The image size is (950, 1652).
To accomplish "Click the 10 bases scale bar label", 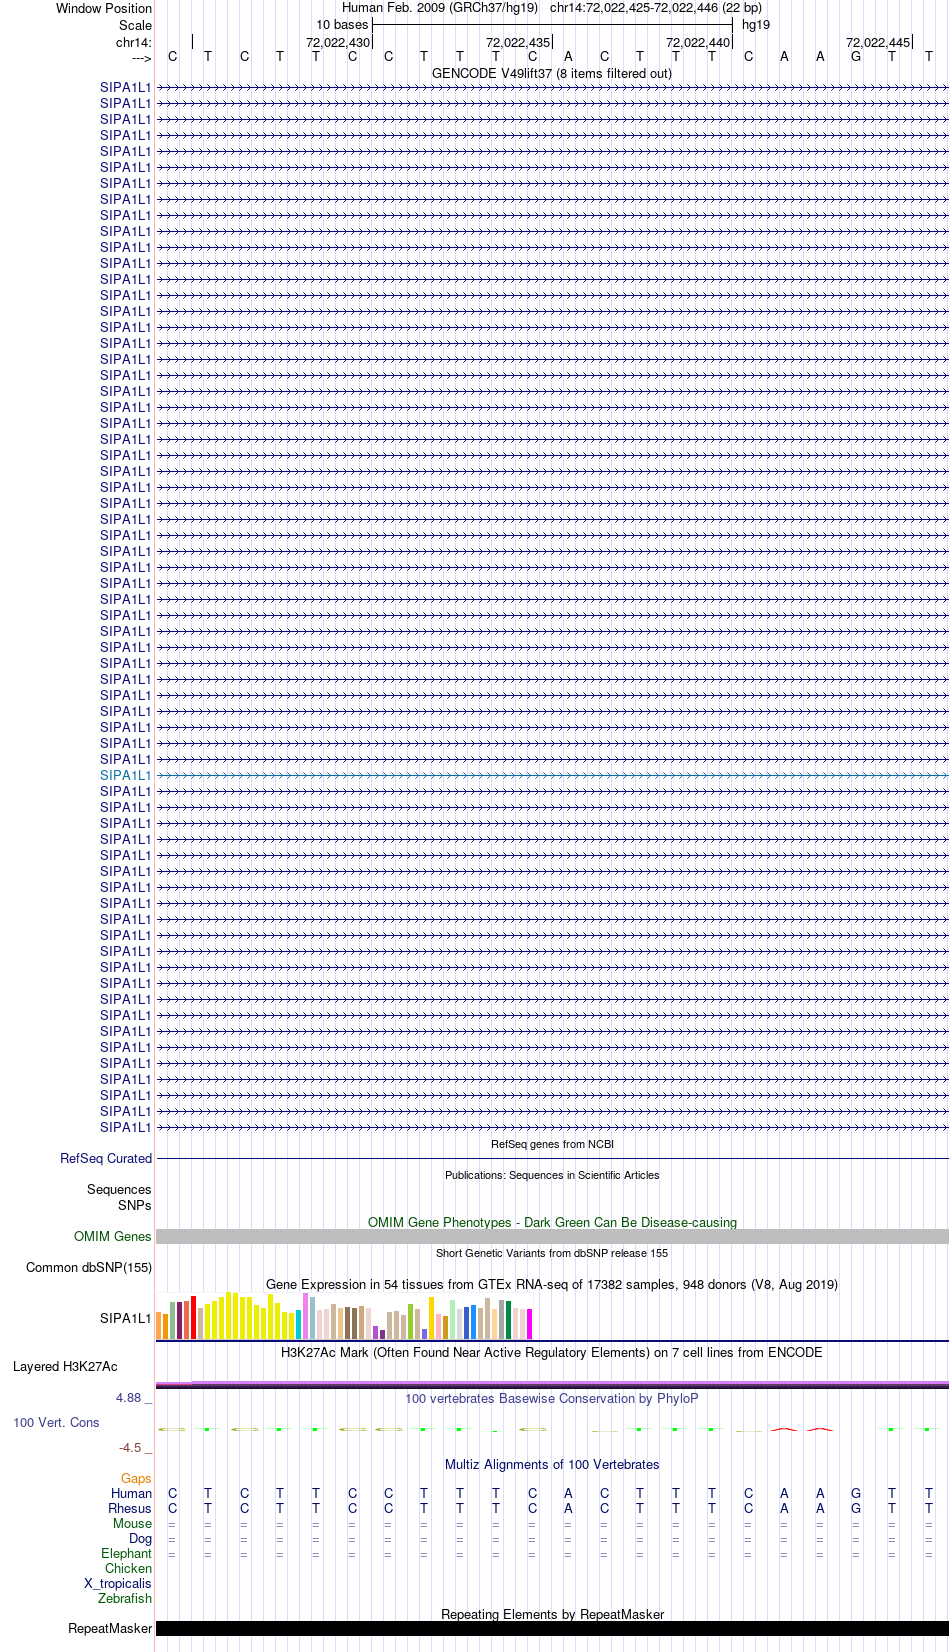I will click(342, 25).
